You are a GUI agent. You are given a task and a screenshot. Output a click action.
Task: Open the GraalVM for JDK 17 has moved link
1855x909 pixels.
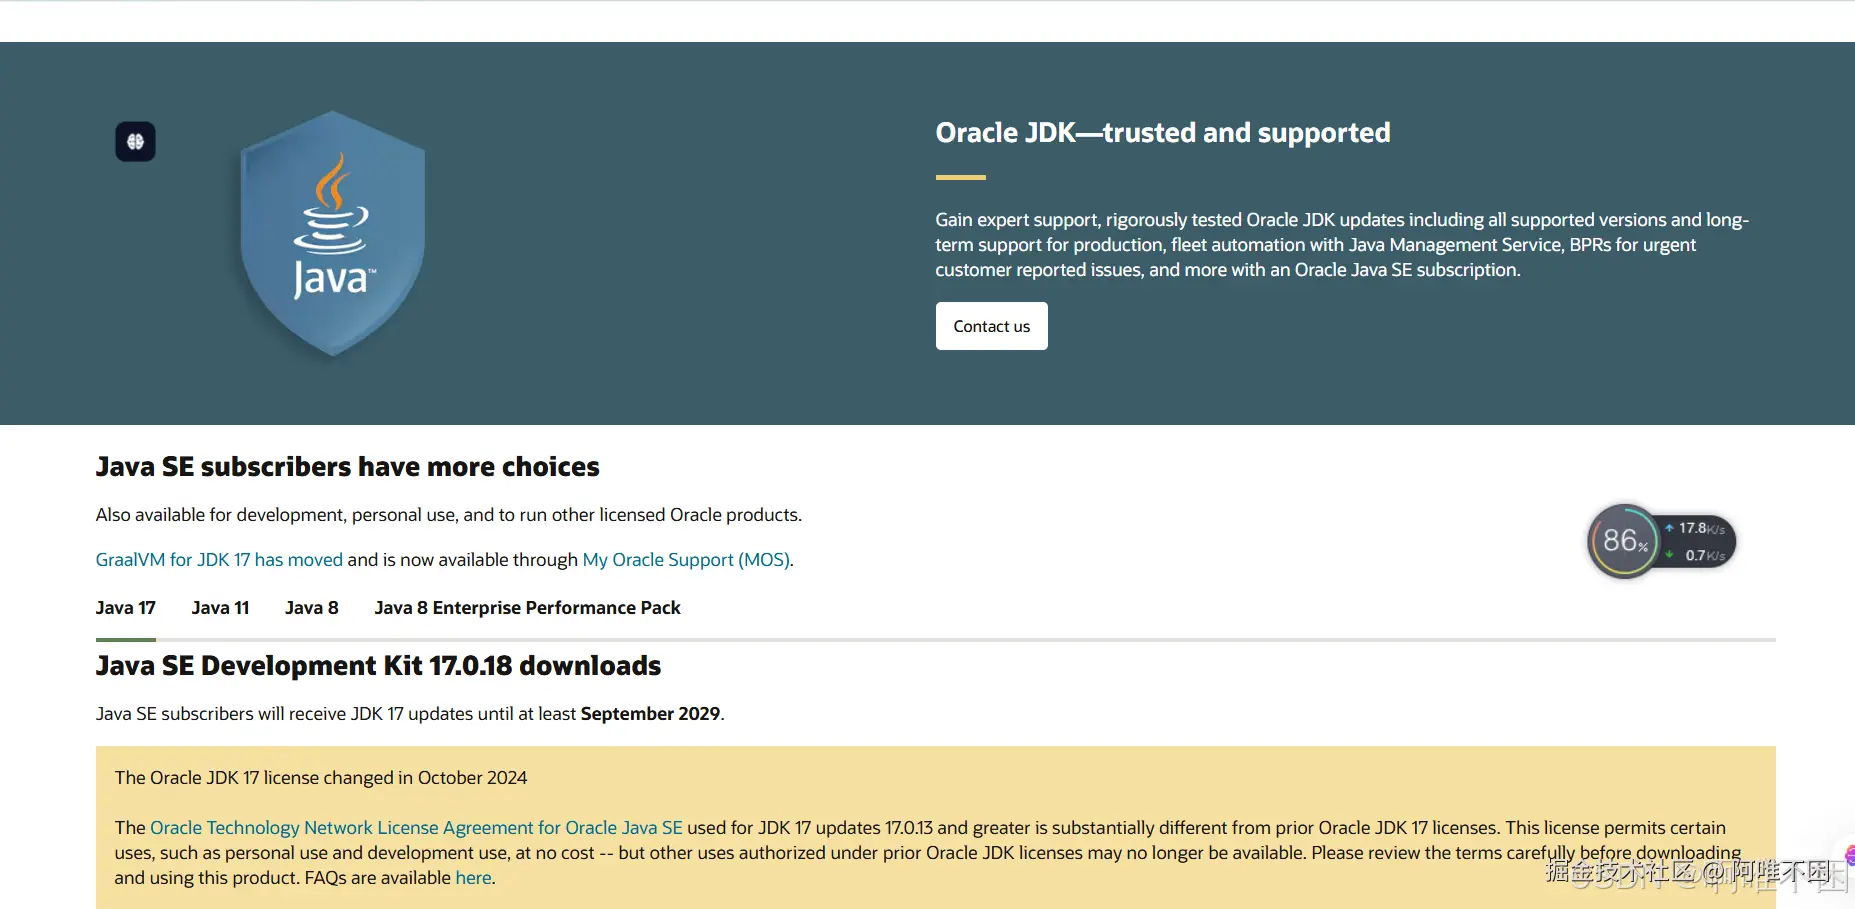click(x=219, y=560)
